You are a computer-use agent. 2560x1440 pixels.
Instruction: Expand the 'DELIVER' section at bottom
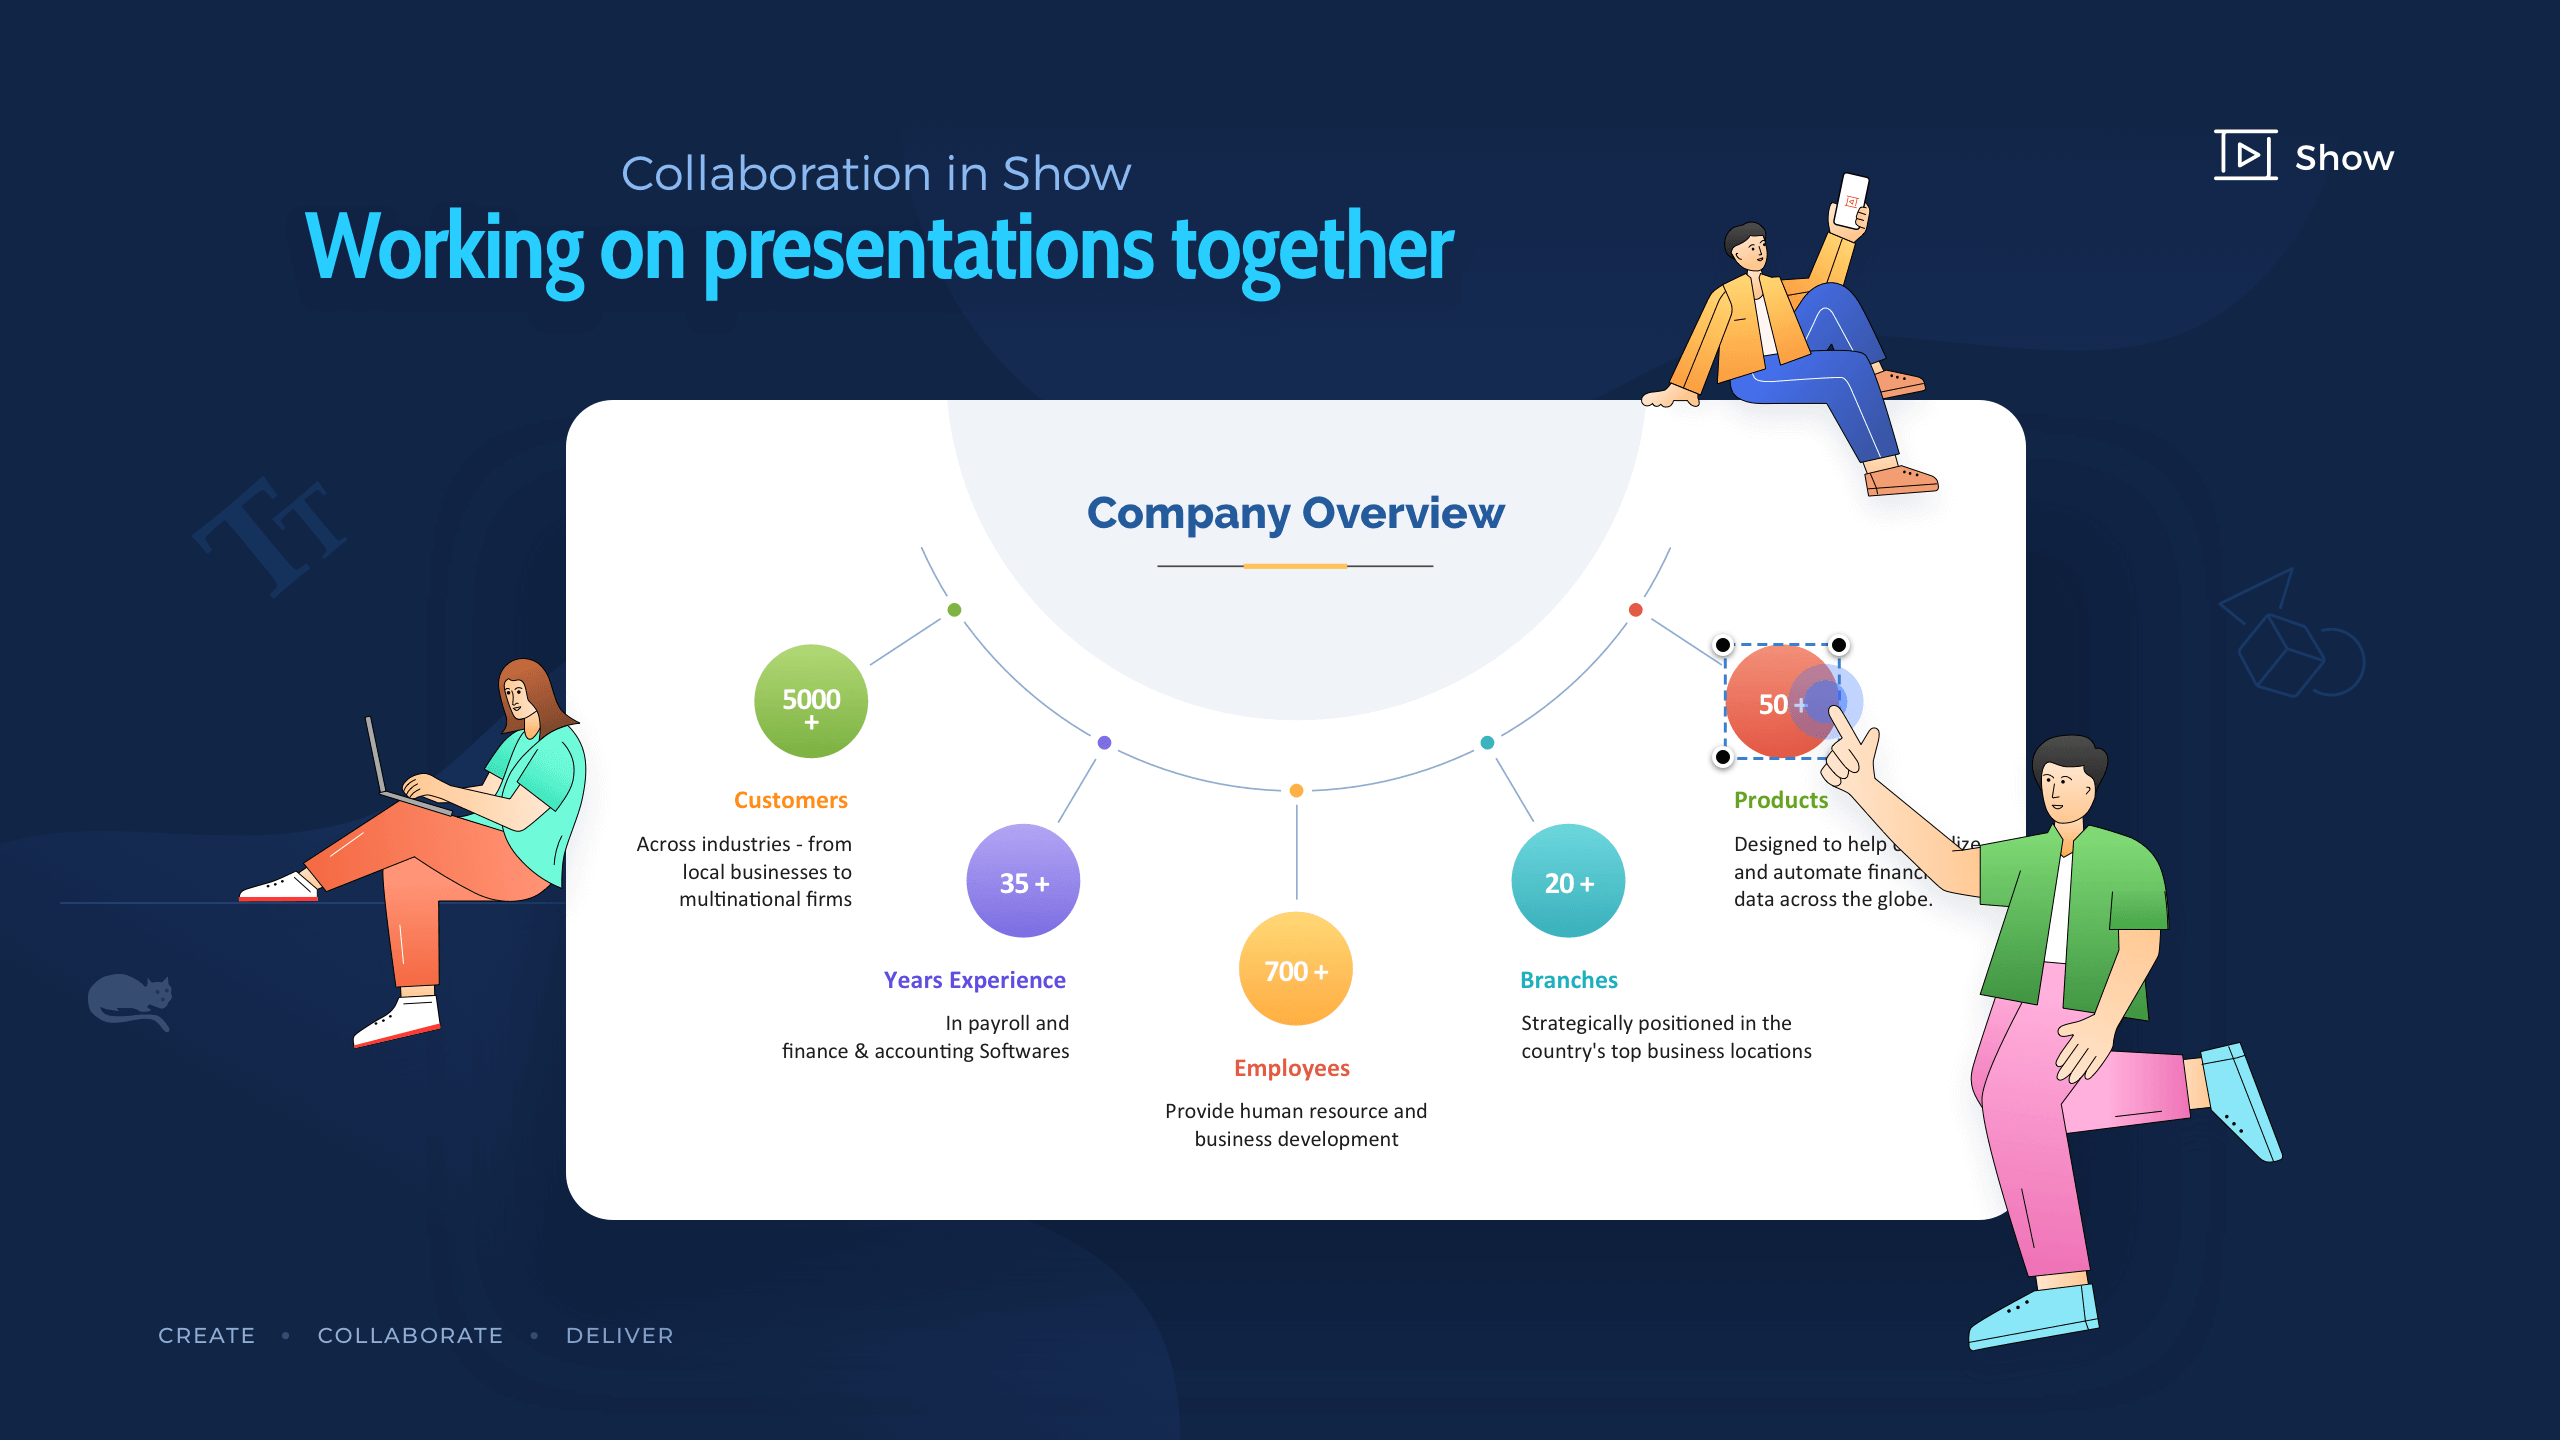click(x=617, y=1335)
